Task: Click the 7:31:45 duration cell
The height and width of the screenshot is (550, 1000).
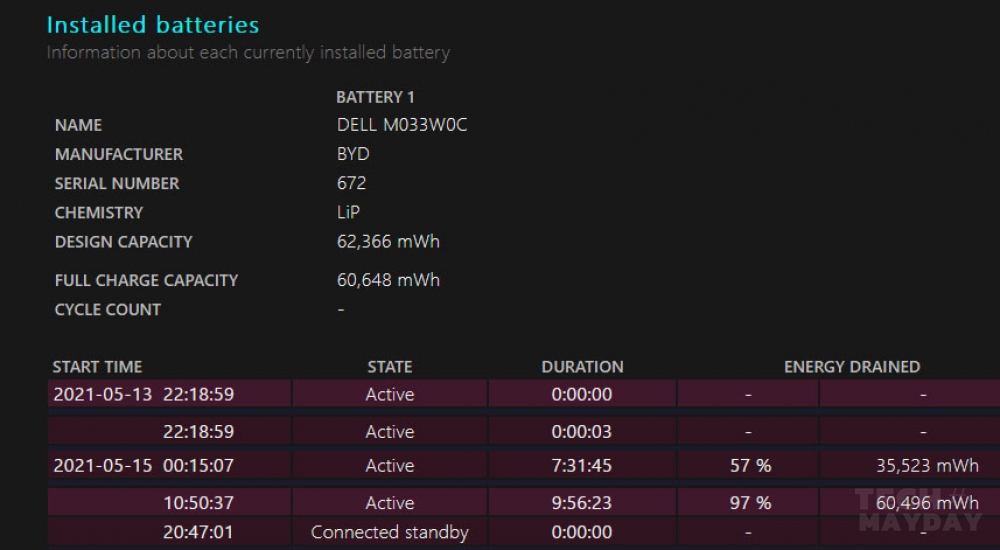Action: pyautogui.click(x=582, y=466)
